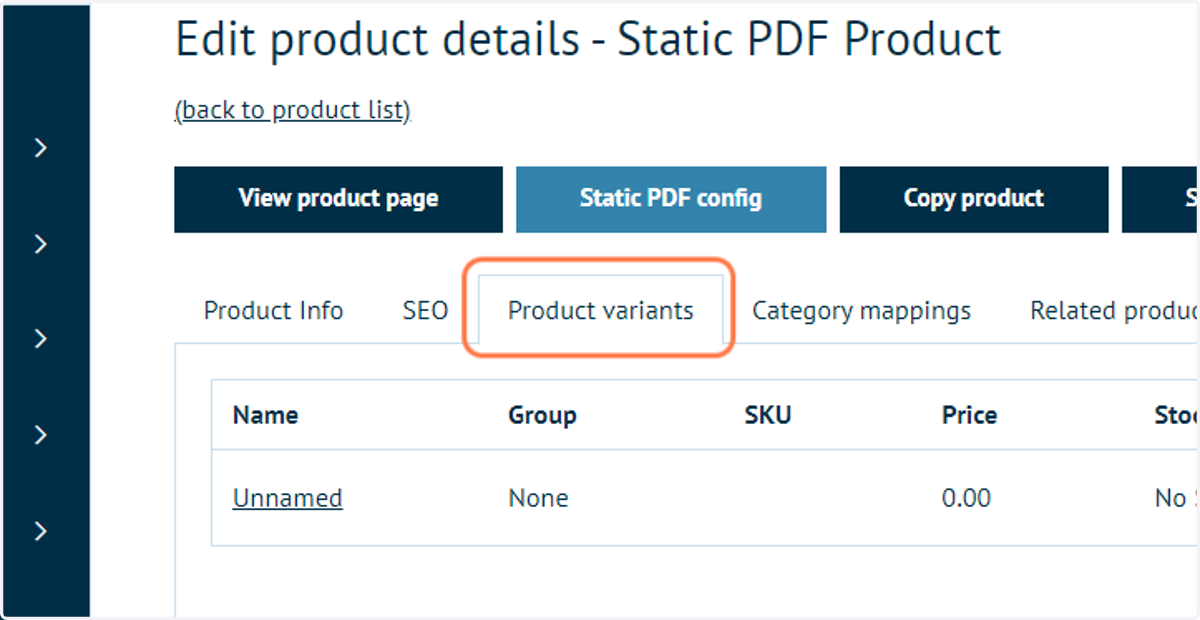Expand the fourth sidebar chevron arrow
This screenshot has height=620, width=1200.
pos(41,435)
